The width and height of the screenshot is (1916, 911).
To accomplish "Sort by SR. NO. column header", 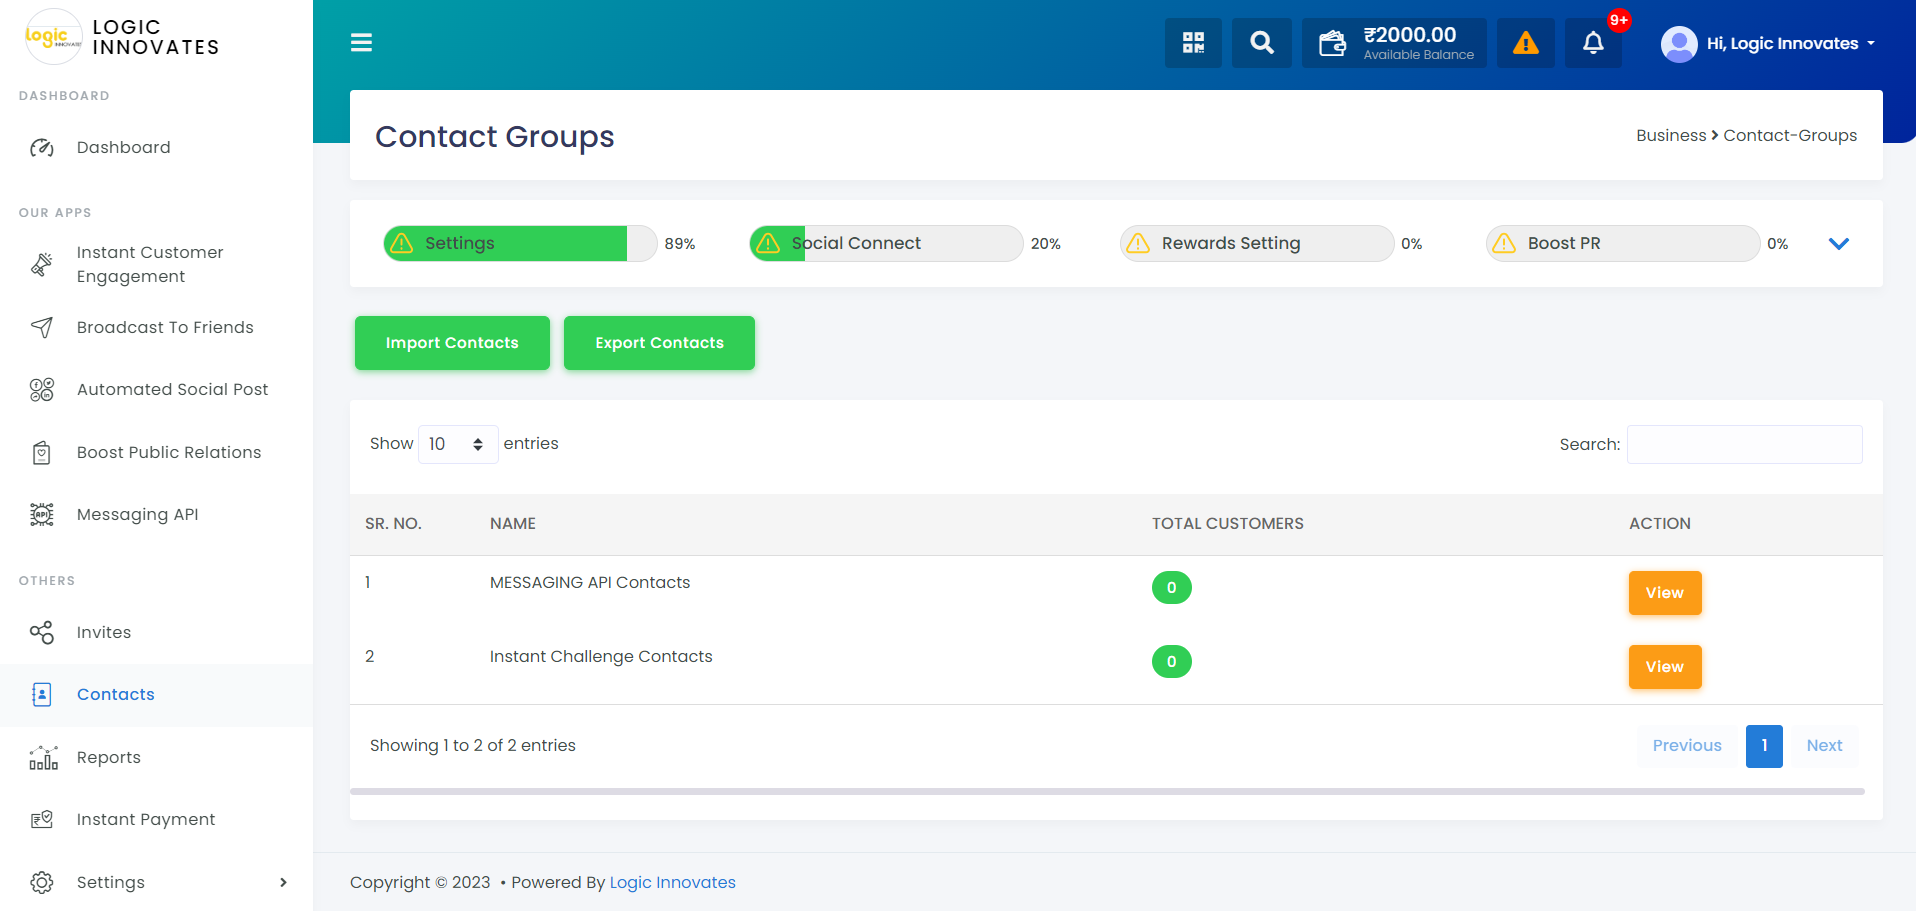I will (393, 524).
